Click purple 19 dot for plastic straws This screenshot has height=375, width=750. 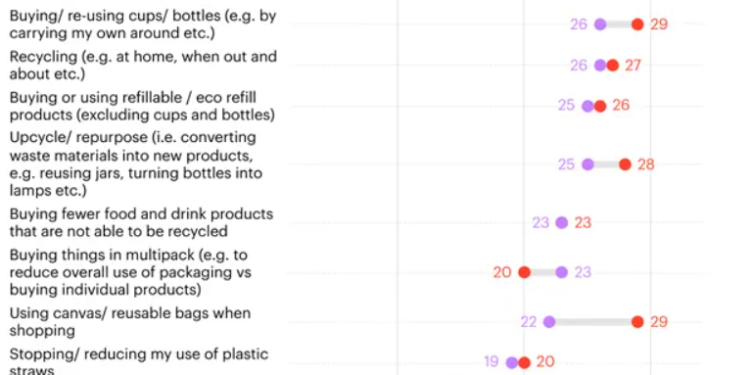[x=512, y=363]
